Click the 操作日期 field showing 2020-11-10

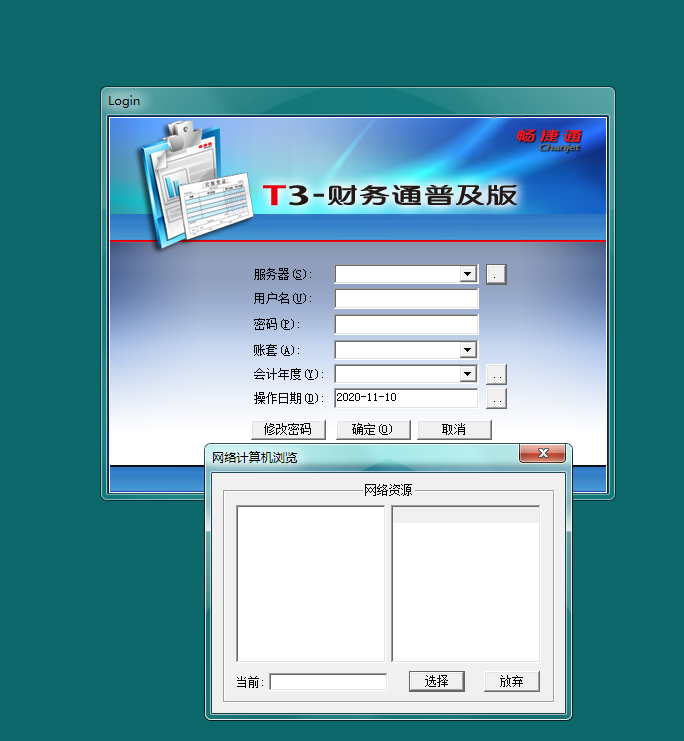406,398
